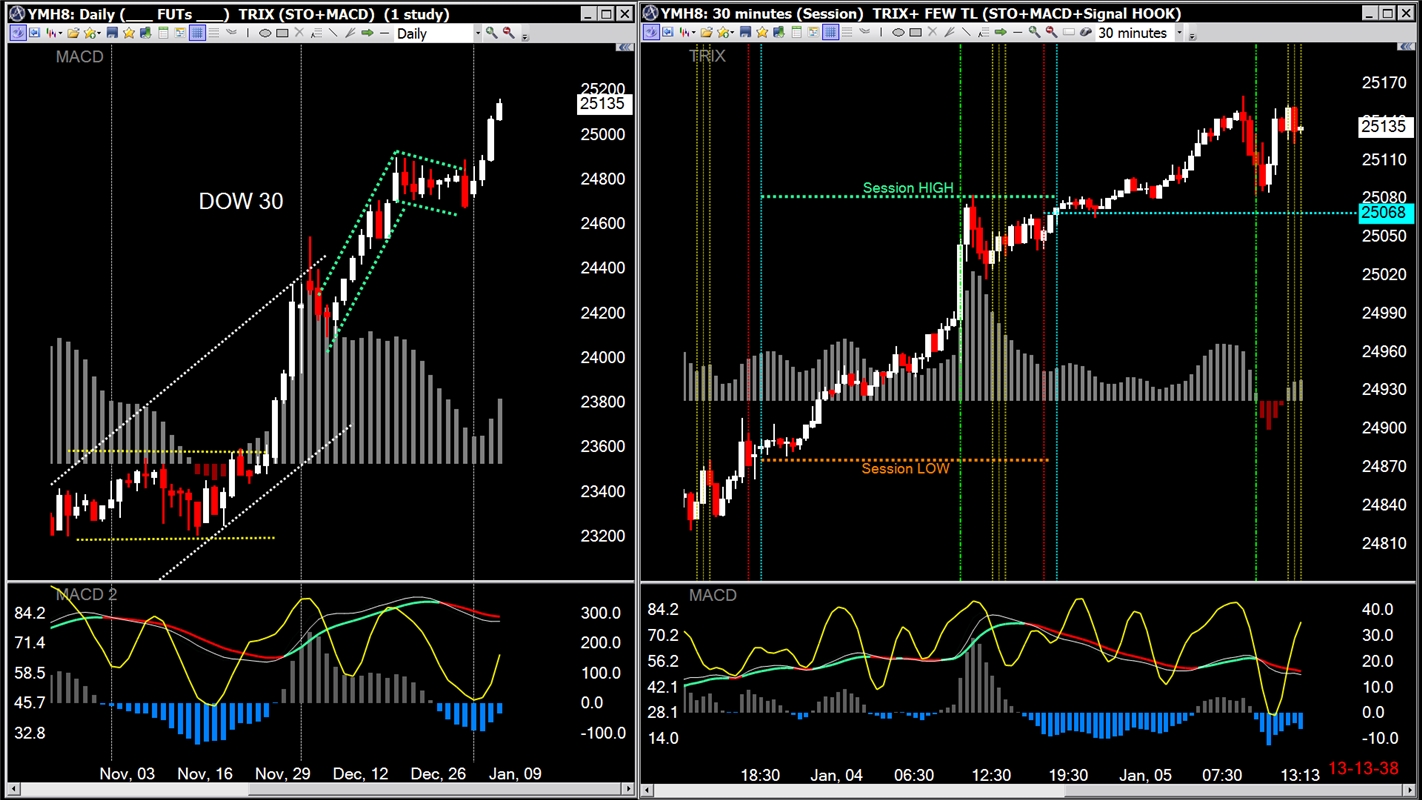Click pointer mode icon in 30 minutes chart toolbar
Image resolution: width=1422 pixels, height=800 pixels.
click(649, 33)
